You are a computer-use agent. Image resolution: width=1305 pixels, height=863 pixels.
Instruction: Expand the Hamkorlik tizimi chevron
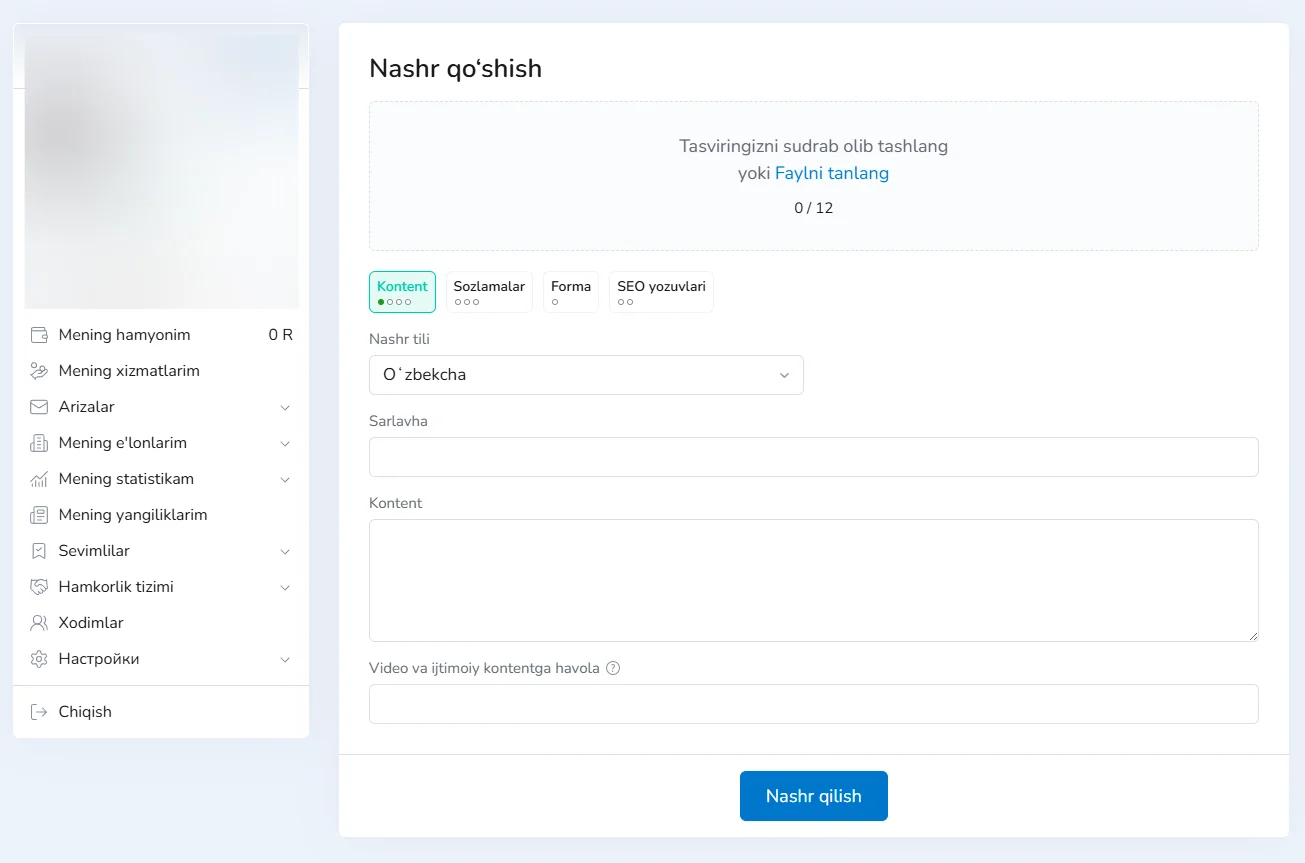point(285,588)
